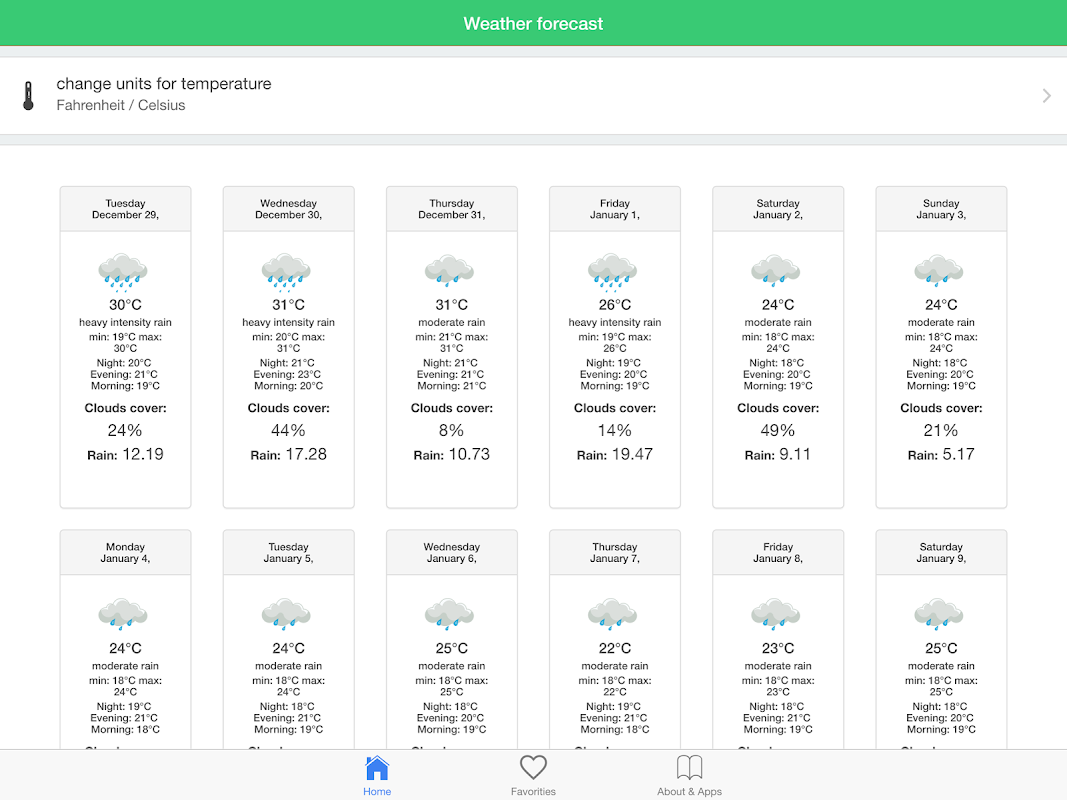Select the Friday January 8 header
1067x800 pixels.
(778, 552)
